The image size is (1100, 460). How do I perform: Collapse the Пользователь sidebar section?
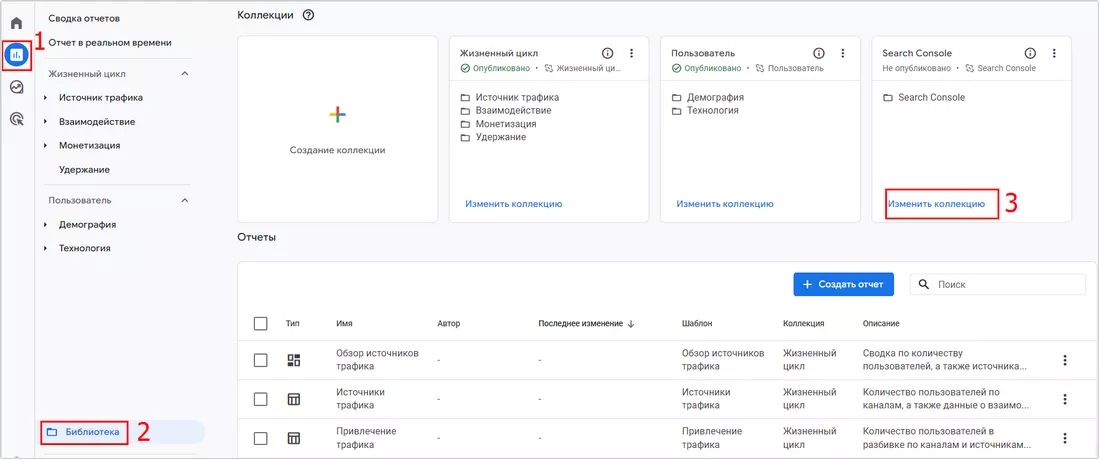click(x=185, y=201)
